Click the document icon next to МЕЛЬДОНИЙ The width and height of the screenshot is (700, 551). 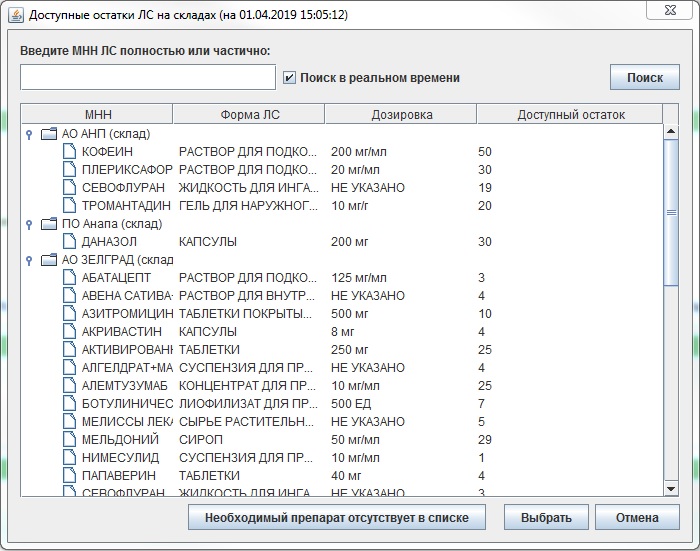click(69, 440)
